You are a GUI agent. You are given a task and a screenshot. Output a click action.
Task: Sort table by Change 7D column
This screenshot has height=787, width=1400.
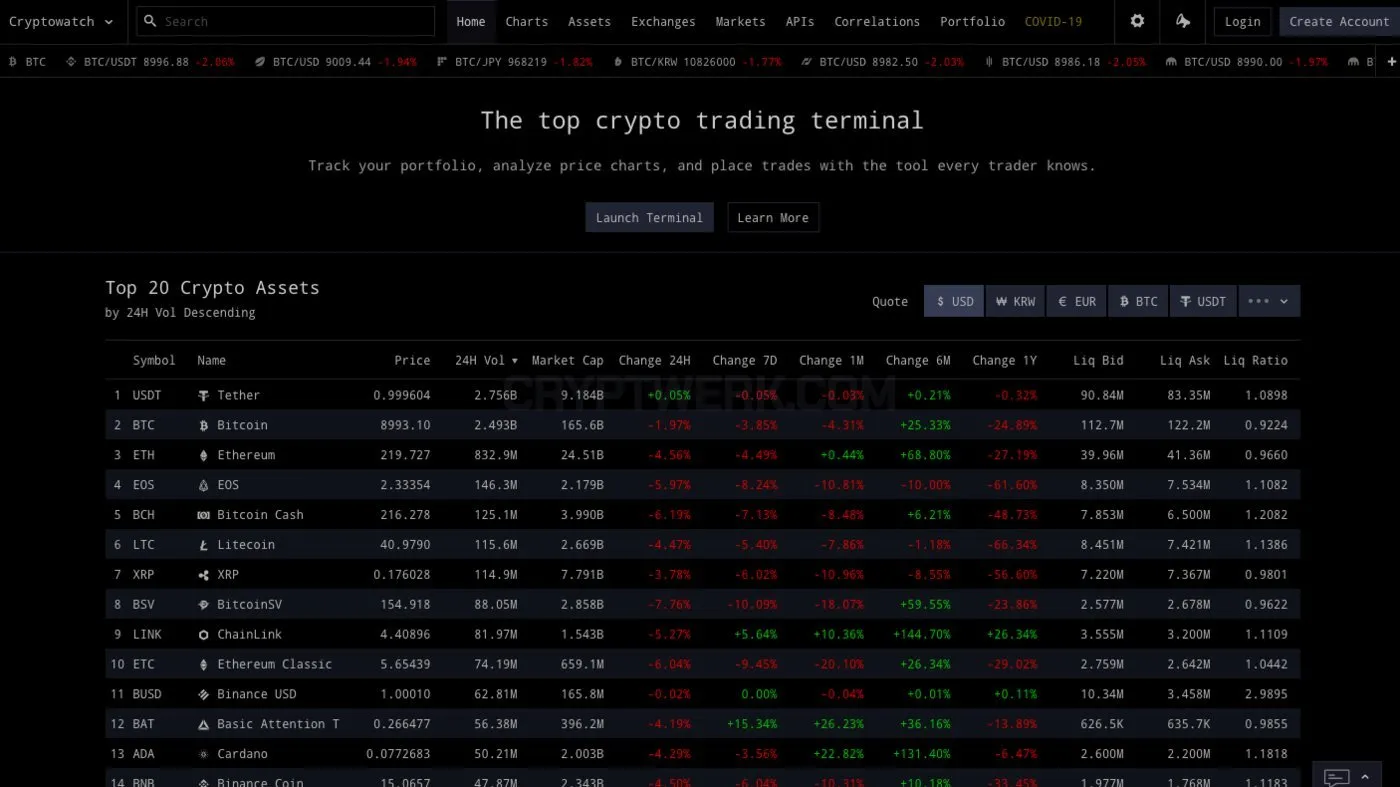(x=745, y=361)
